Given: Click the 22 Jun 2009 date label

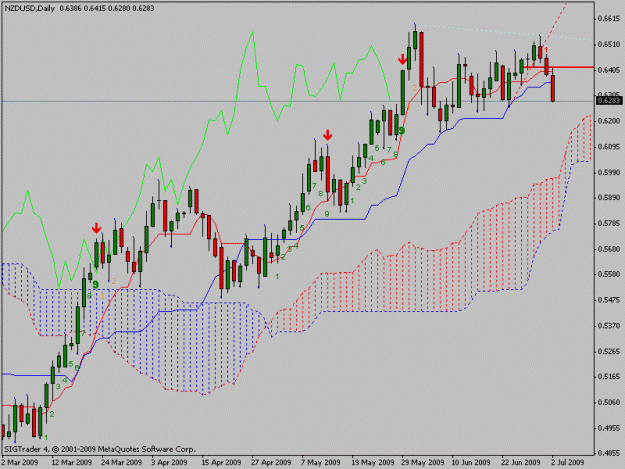Looking at the screenshot, I should click(x=521, y=462).
